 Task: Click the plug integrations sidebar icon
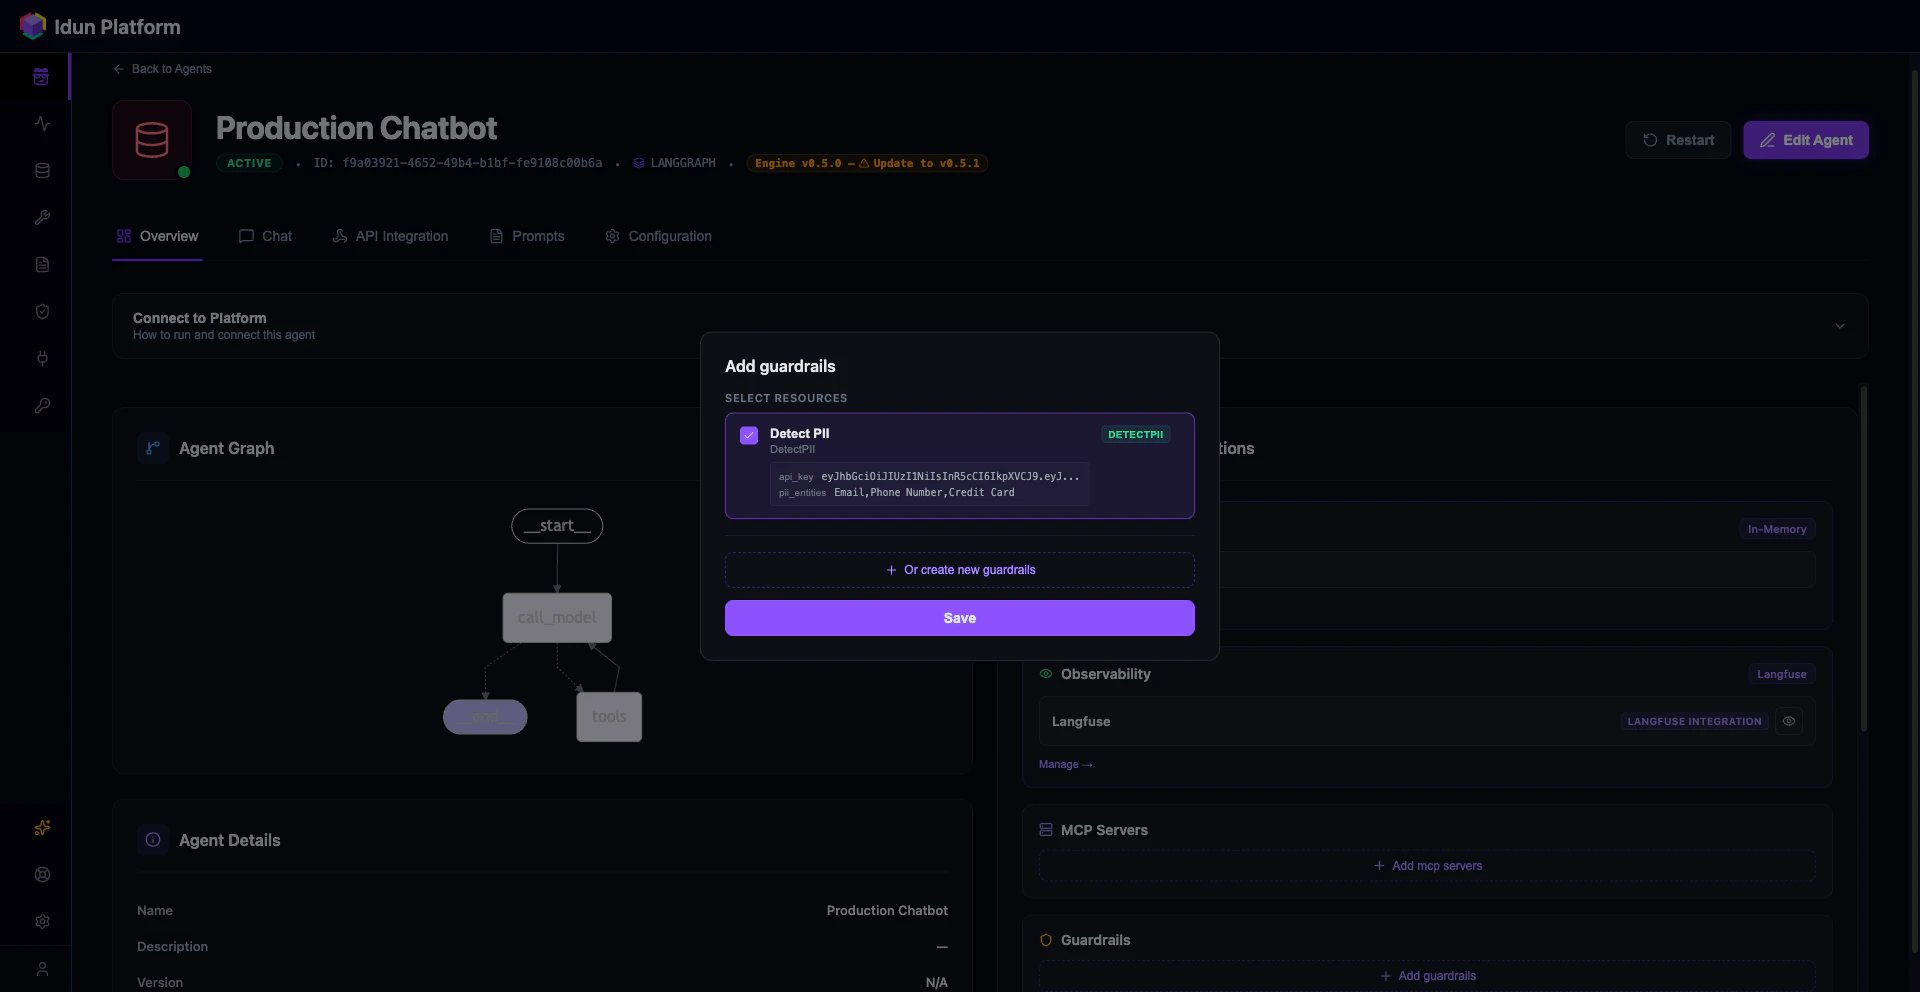tap(42, 359)
